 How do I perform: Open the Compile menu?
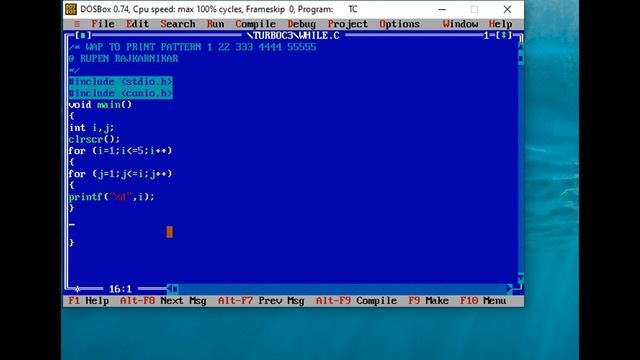[256, 24]
